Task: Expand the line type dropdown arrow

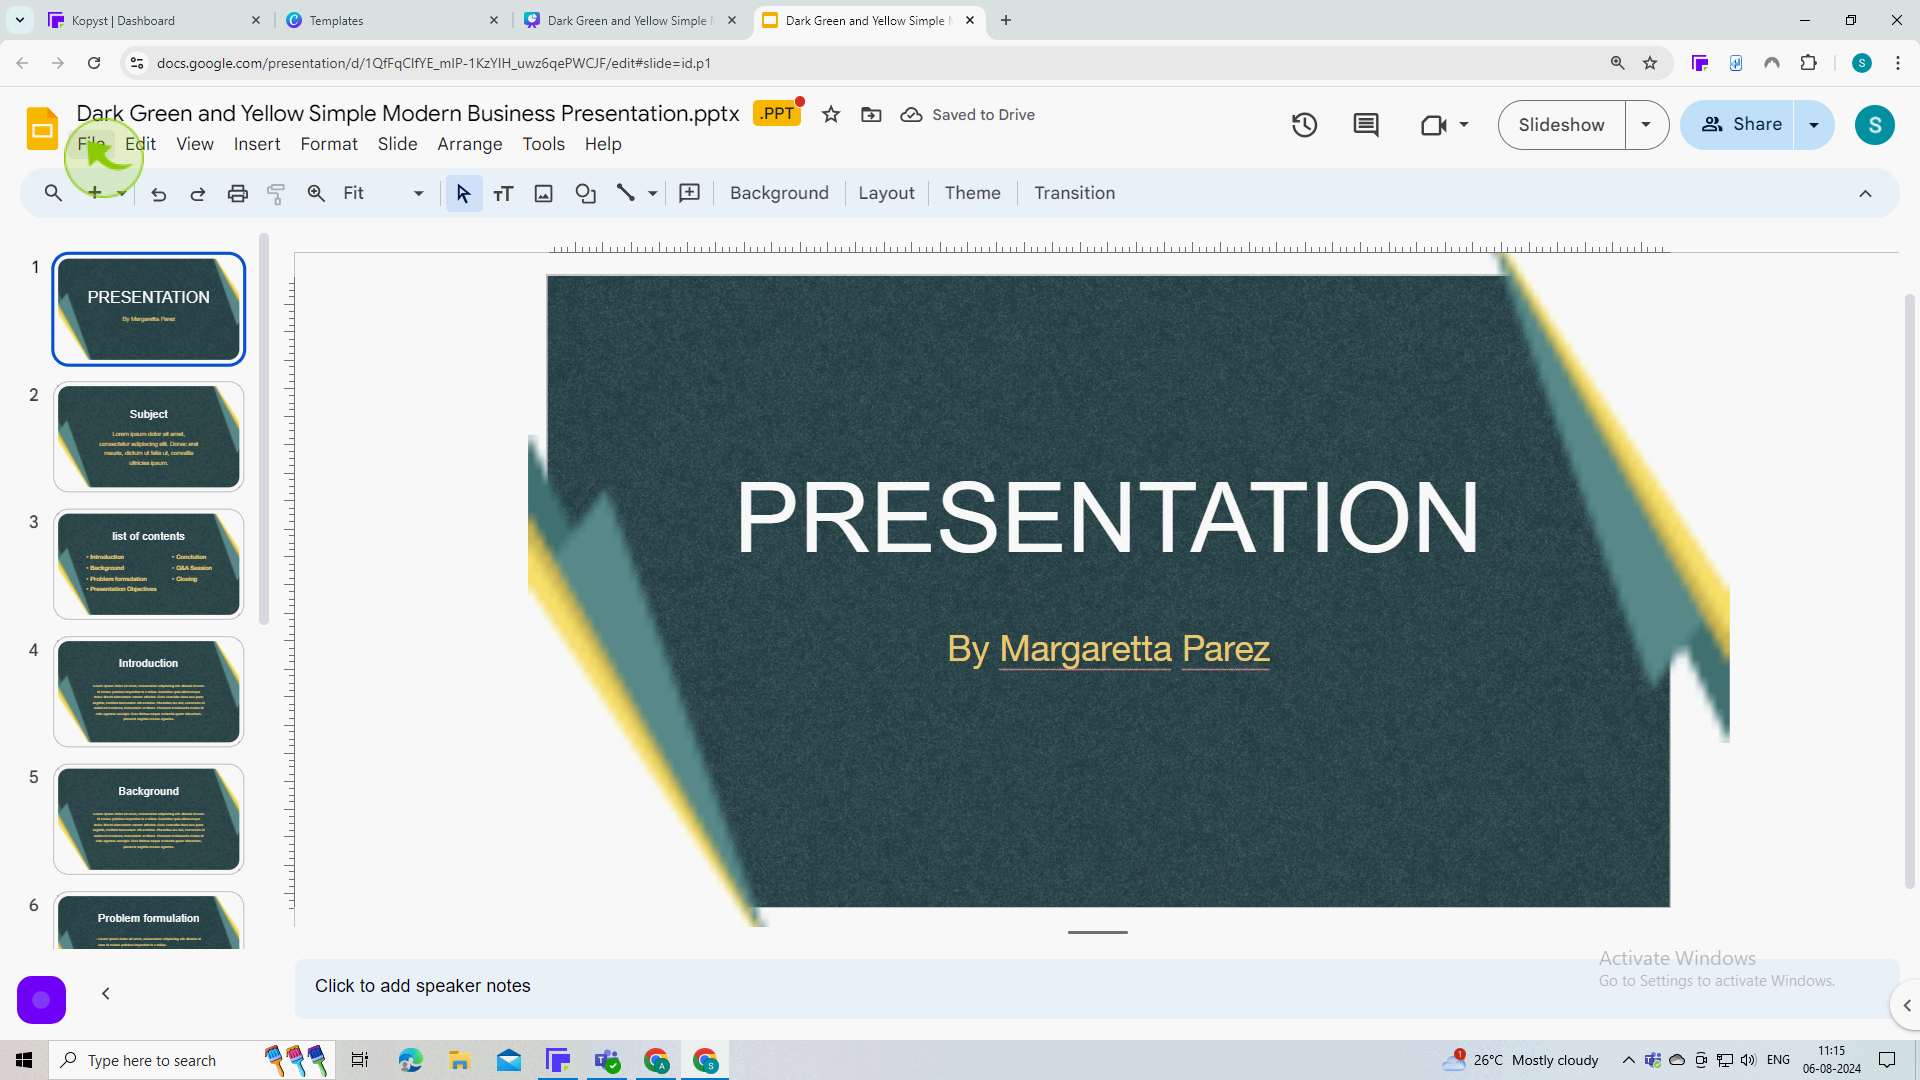Action: click(x=652, y=194)
